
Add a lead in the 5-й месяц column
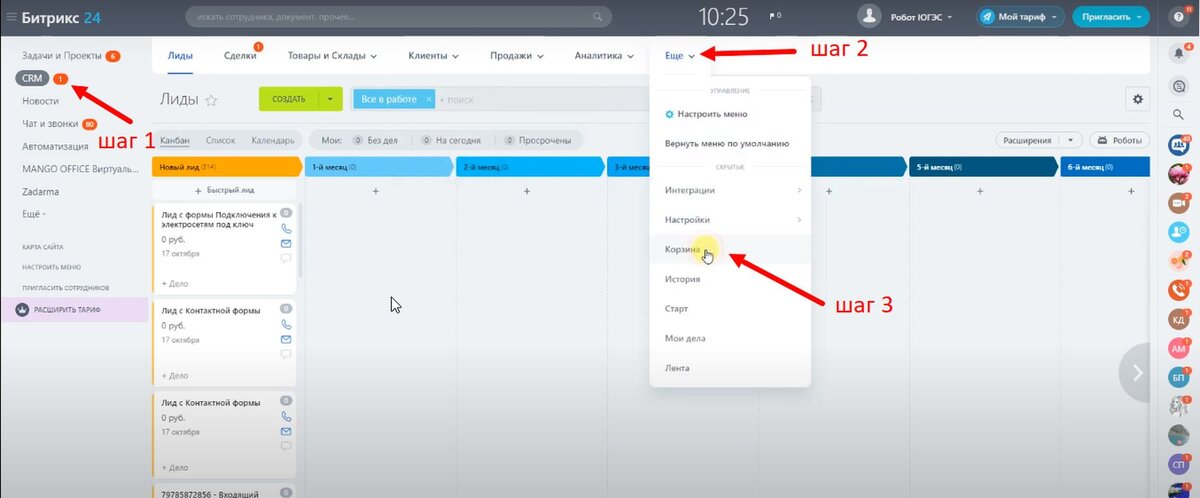coord(982,190)
